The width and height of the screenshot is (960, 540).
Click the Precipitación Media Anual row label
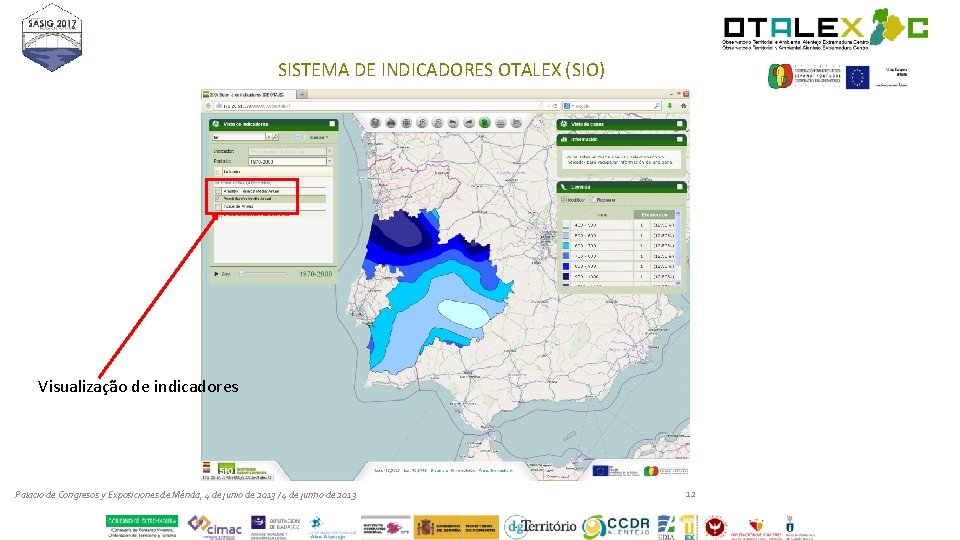[247, 199]
